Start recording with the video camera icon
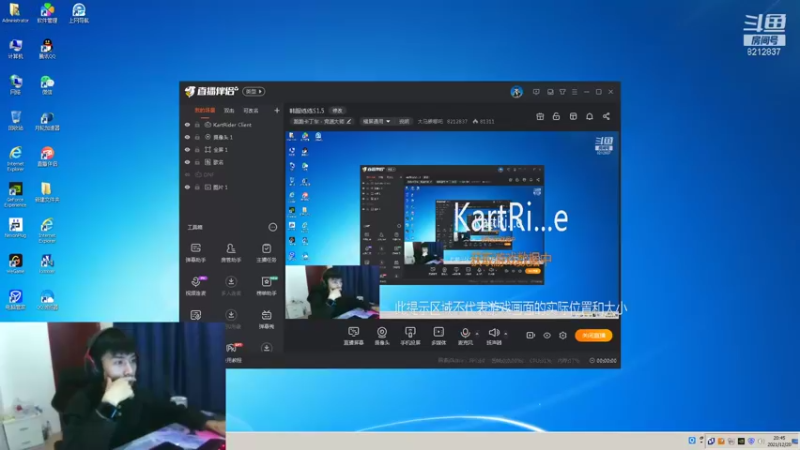 click(531, 335)
